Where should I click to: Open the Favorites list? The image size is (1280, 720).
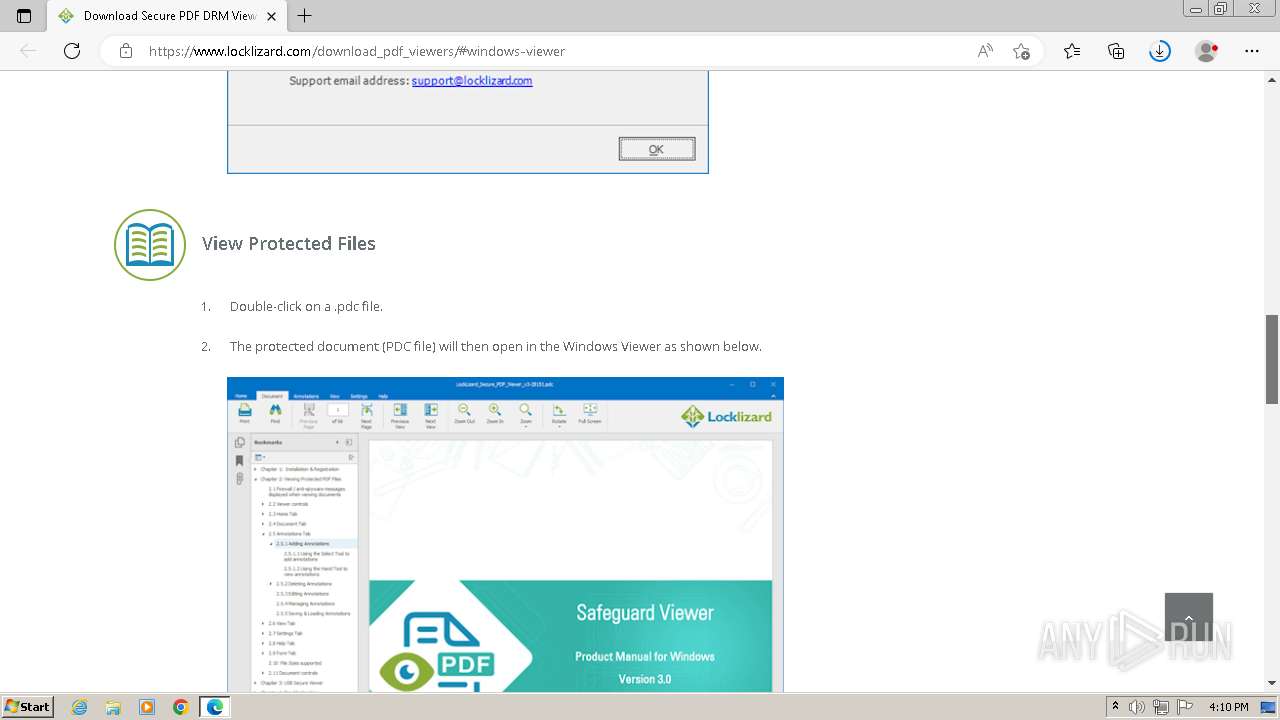tap(1072, 51)
